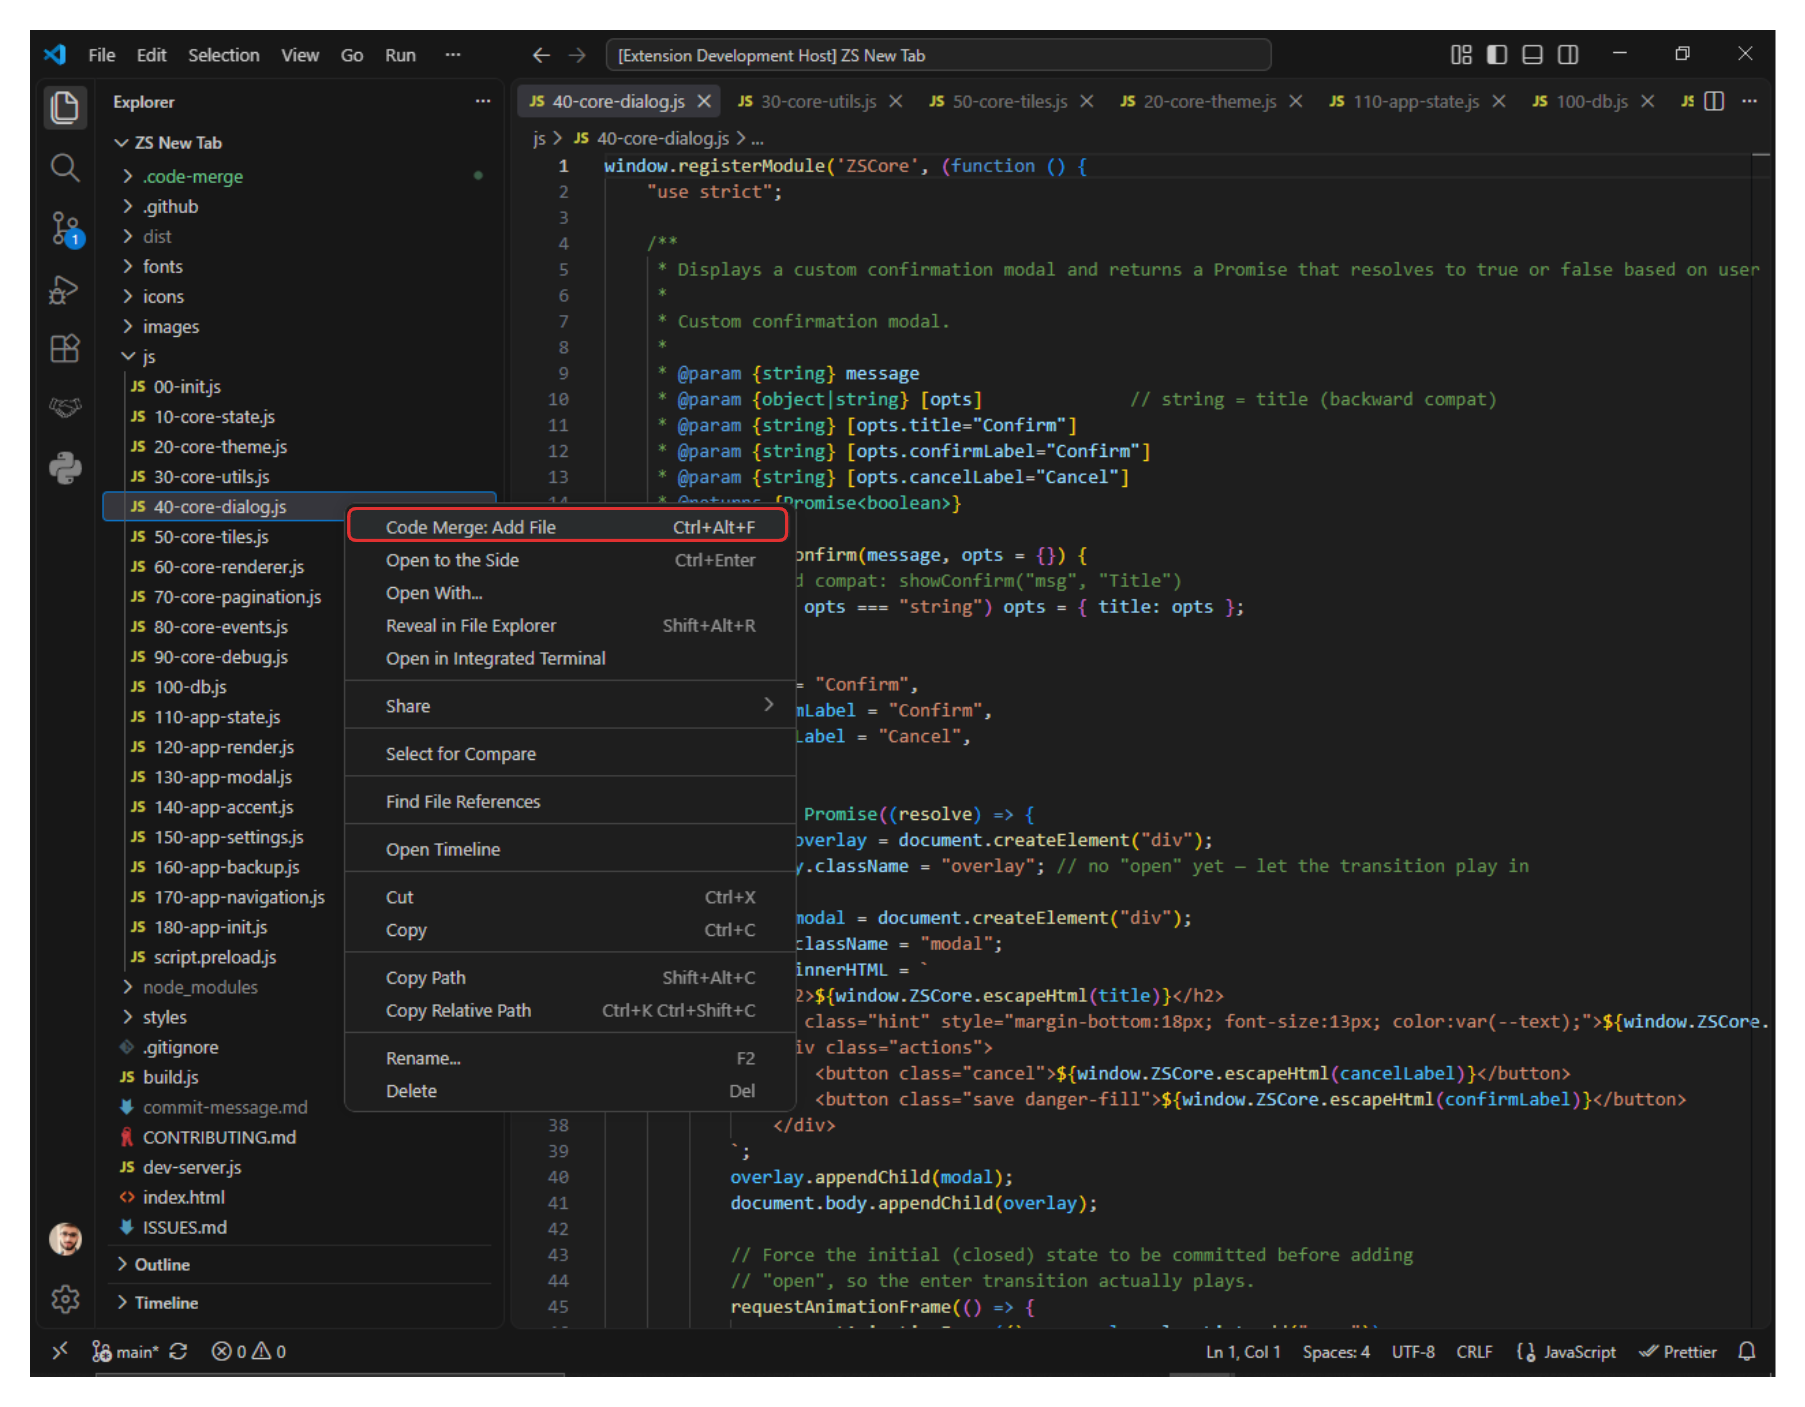Open Customize Layout icon
This screenshot has height=1407, width=1805.
(x=1461, y=55)
